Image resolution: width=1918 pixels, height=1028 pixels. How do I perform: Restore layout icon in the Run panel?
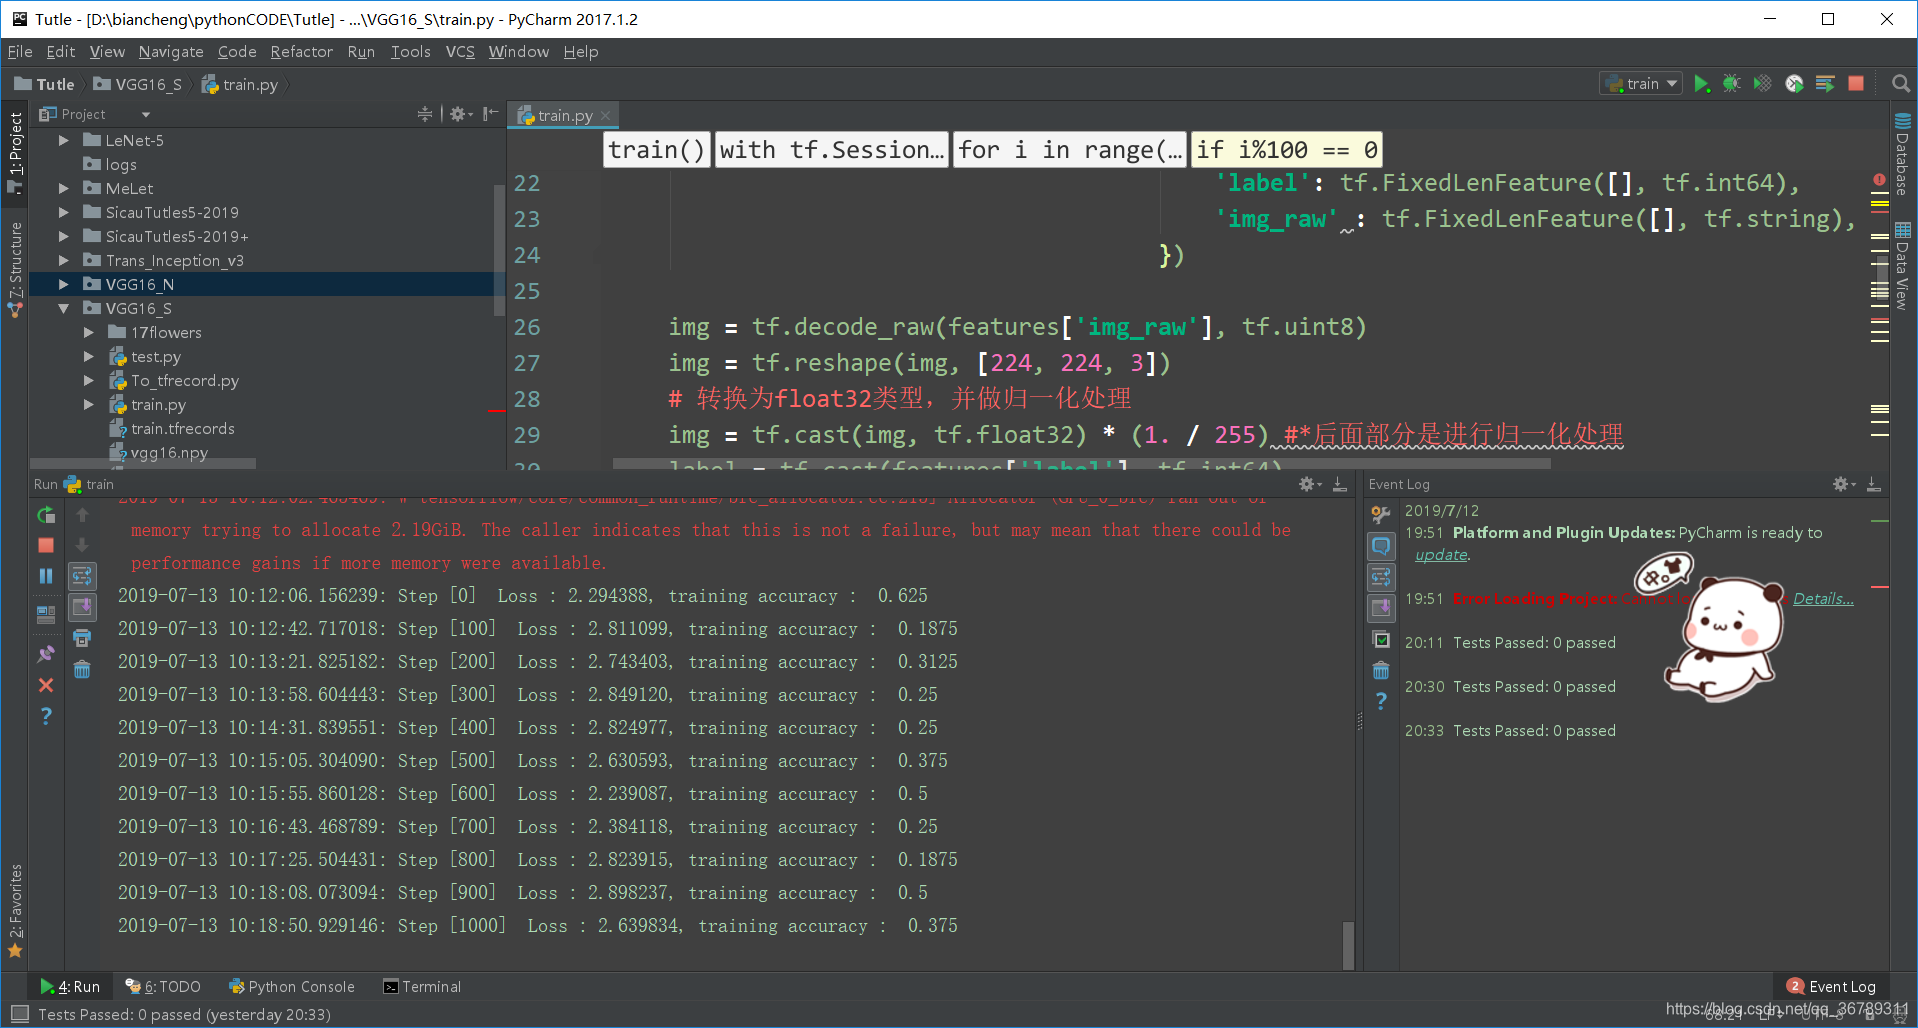pos(46,615)
